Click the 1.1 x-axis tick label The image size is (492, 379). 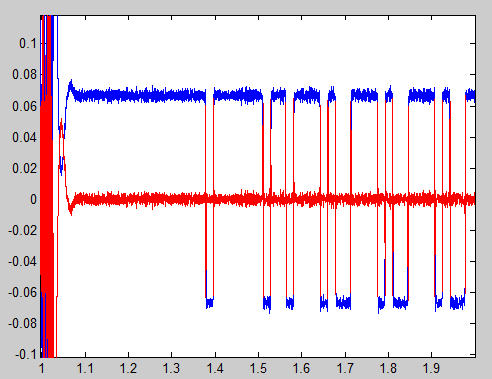pyautogui.click(x=85, y=369)
